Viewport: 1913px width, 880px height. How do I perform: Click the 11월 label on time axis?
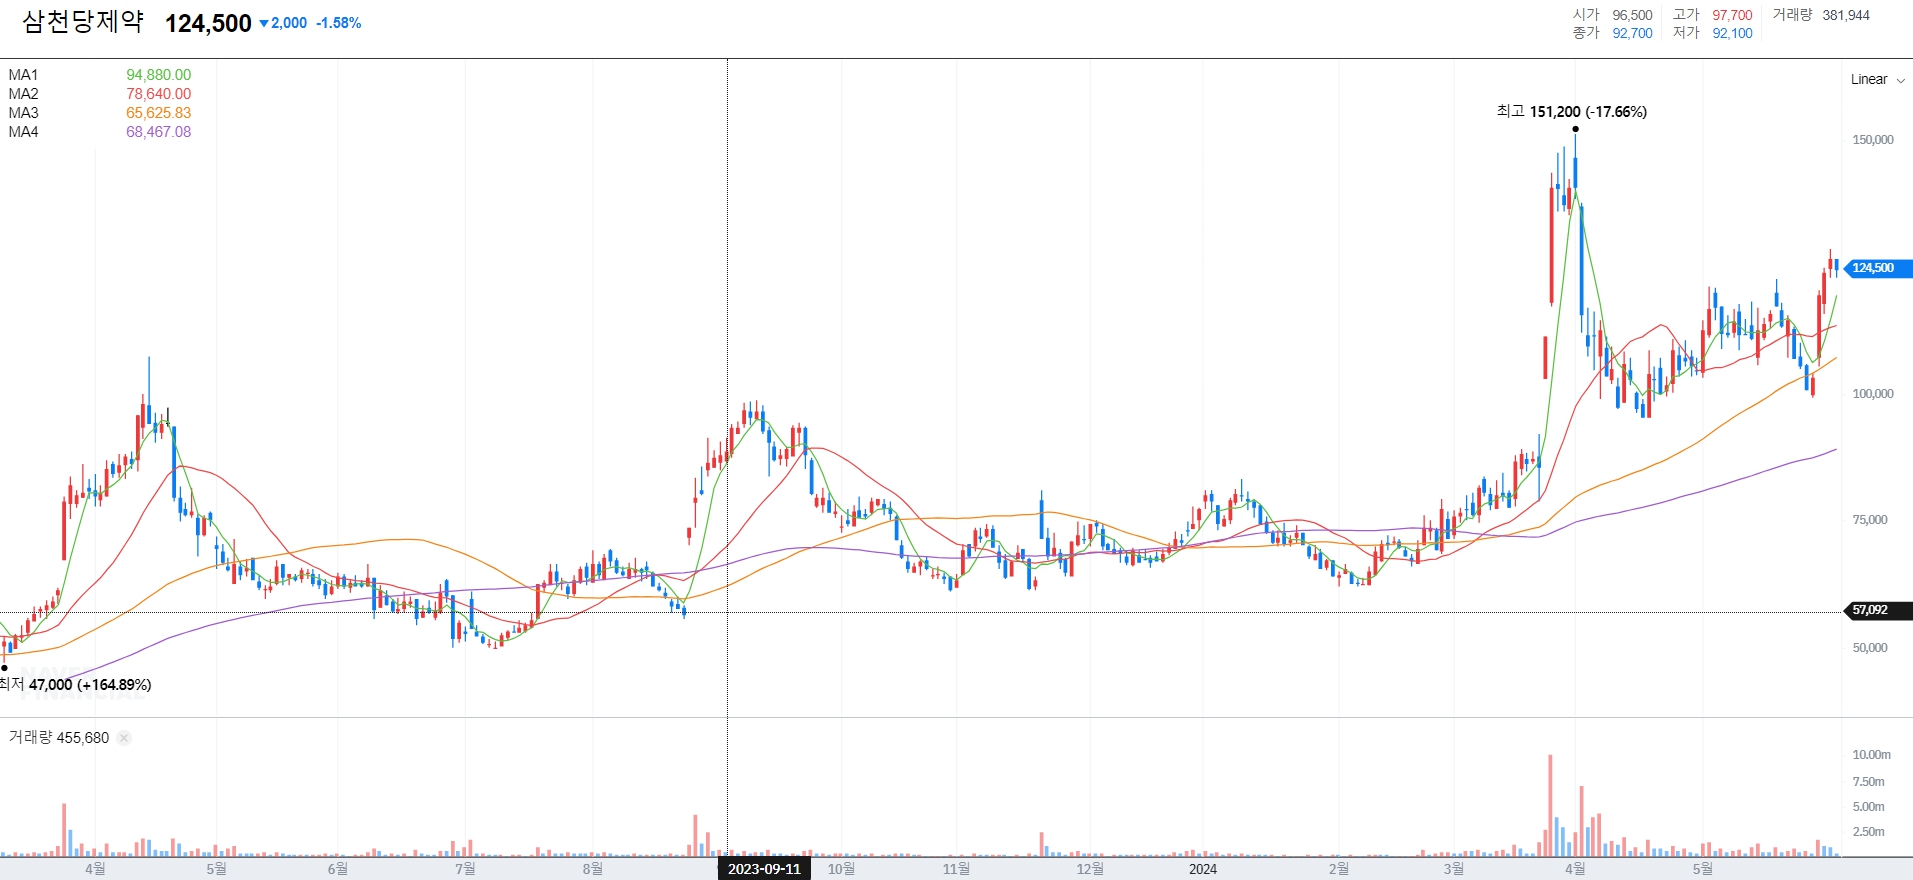point(956,869)
